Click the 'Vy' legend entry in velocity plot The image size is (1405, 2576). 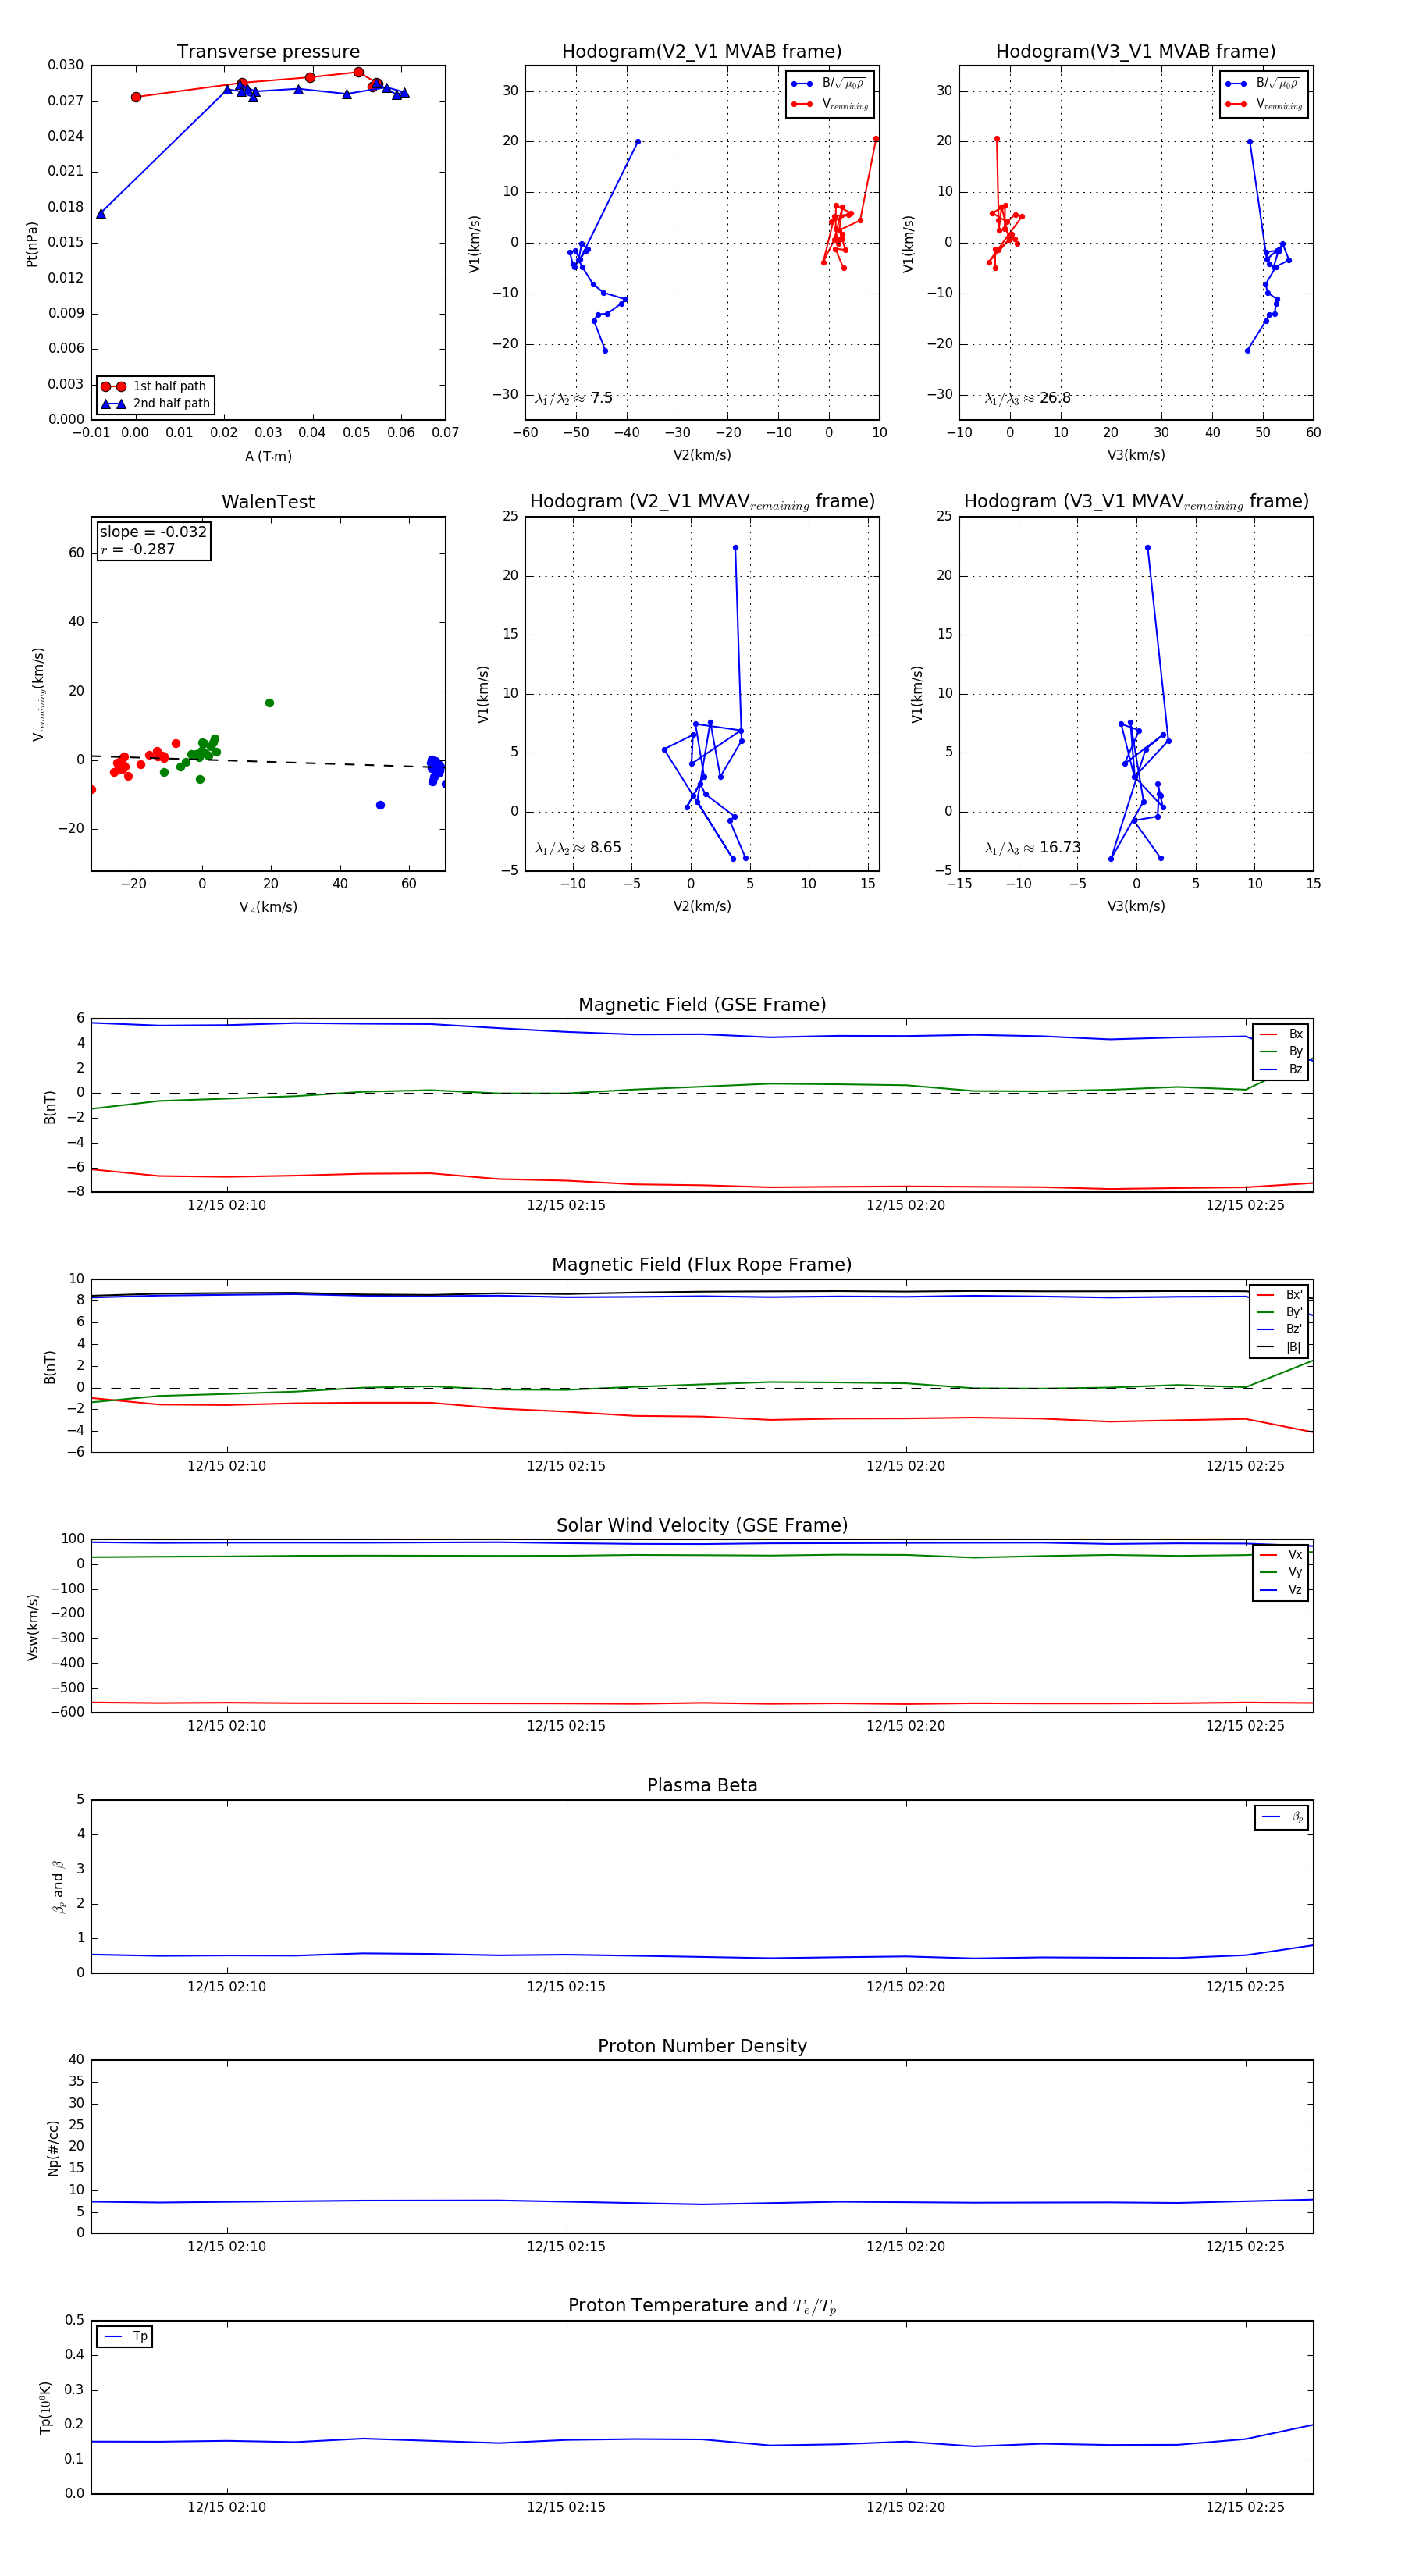pos(1282,1572)
